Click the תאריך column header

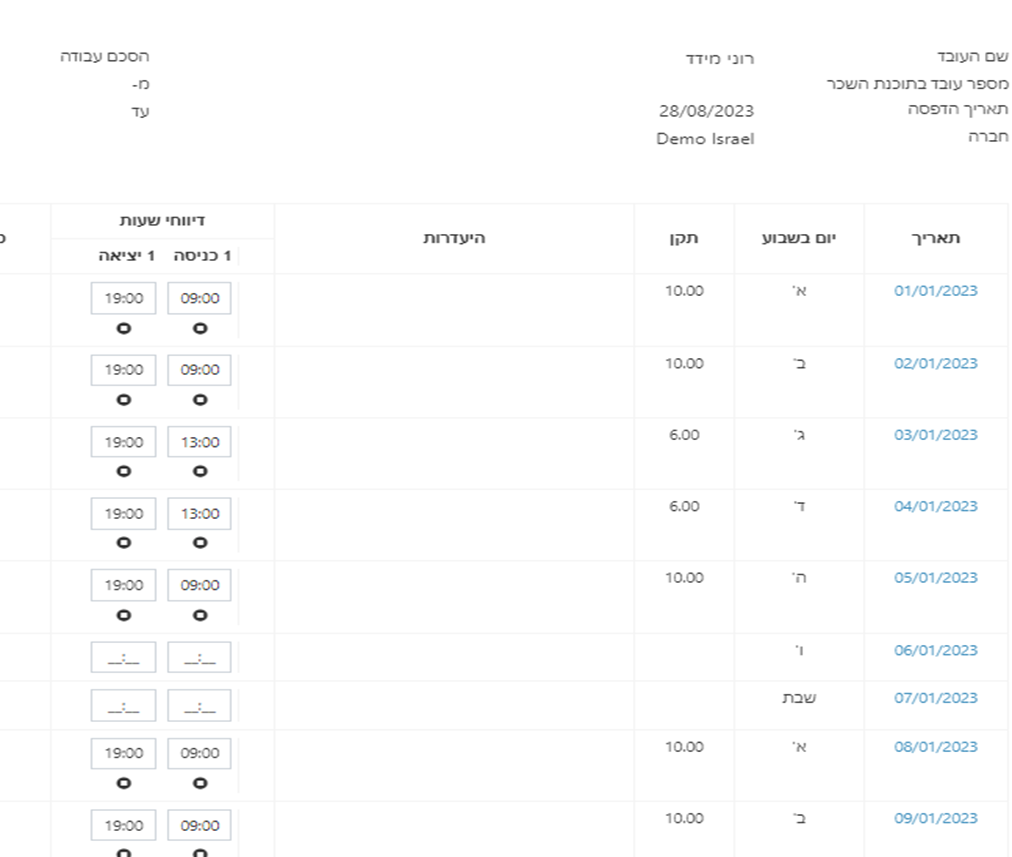pos(936,238)
